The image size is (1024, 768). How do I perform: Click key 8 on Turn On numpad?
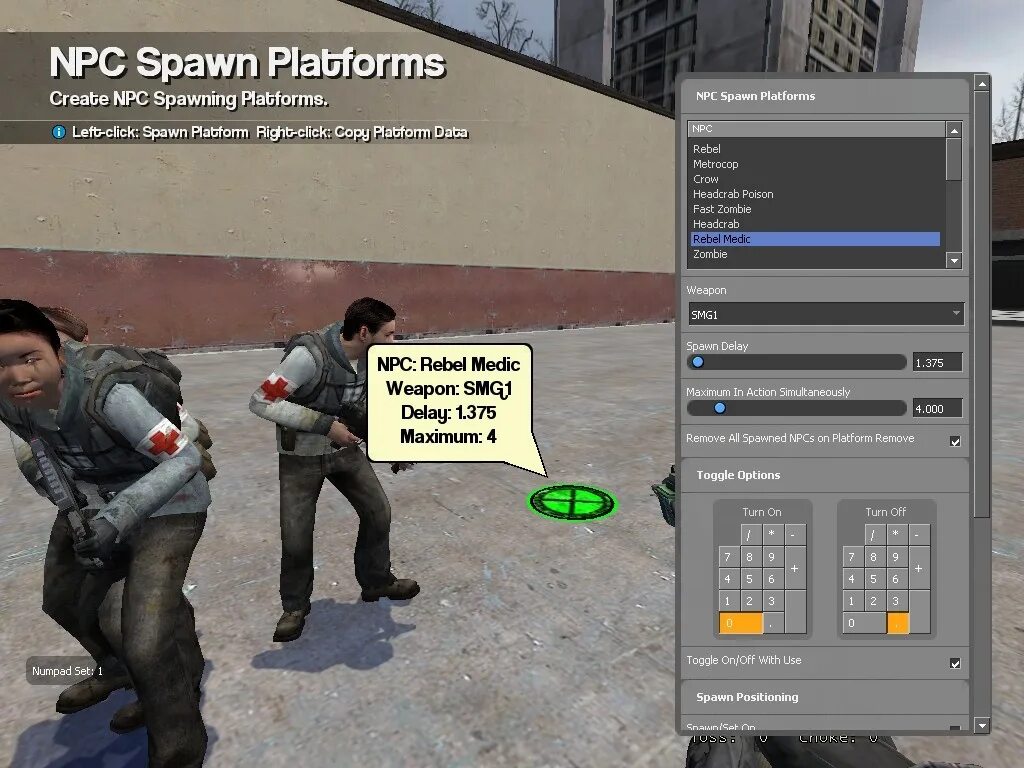point(750,557)
